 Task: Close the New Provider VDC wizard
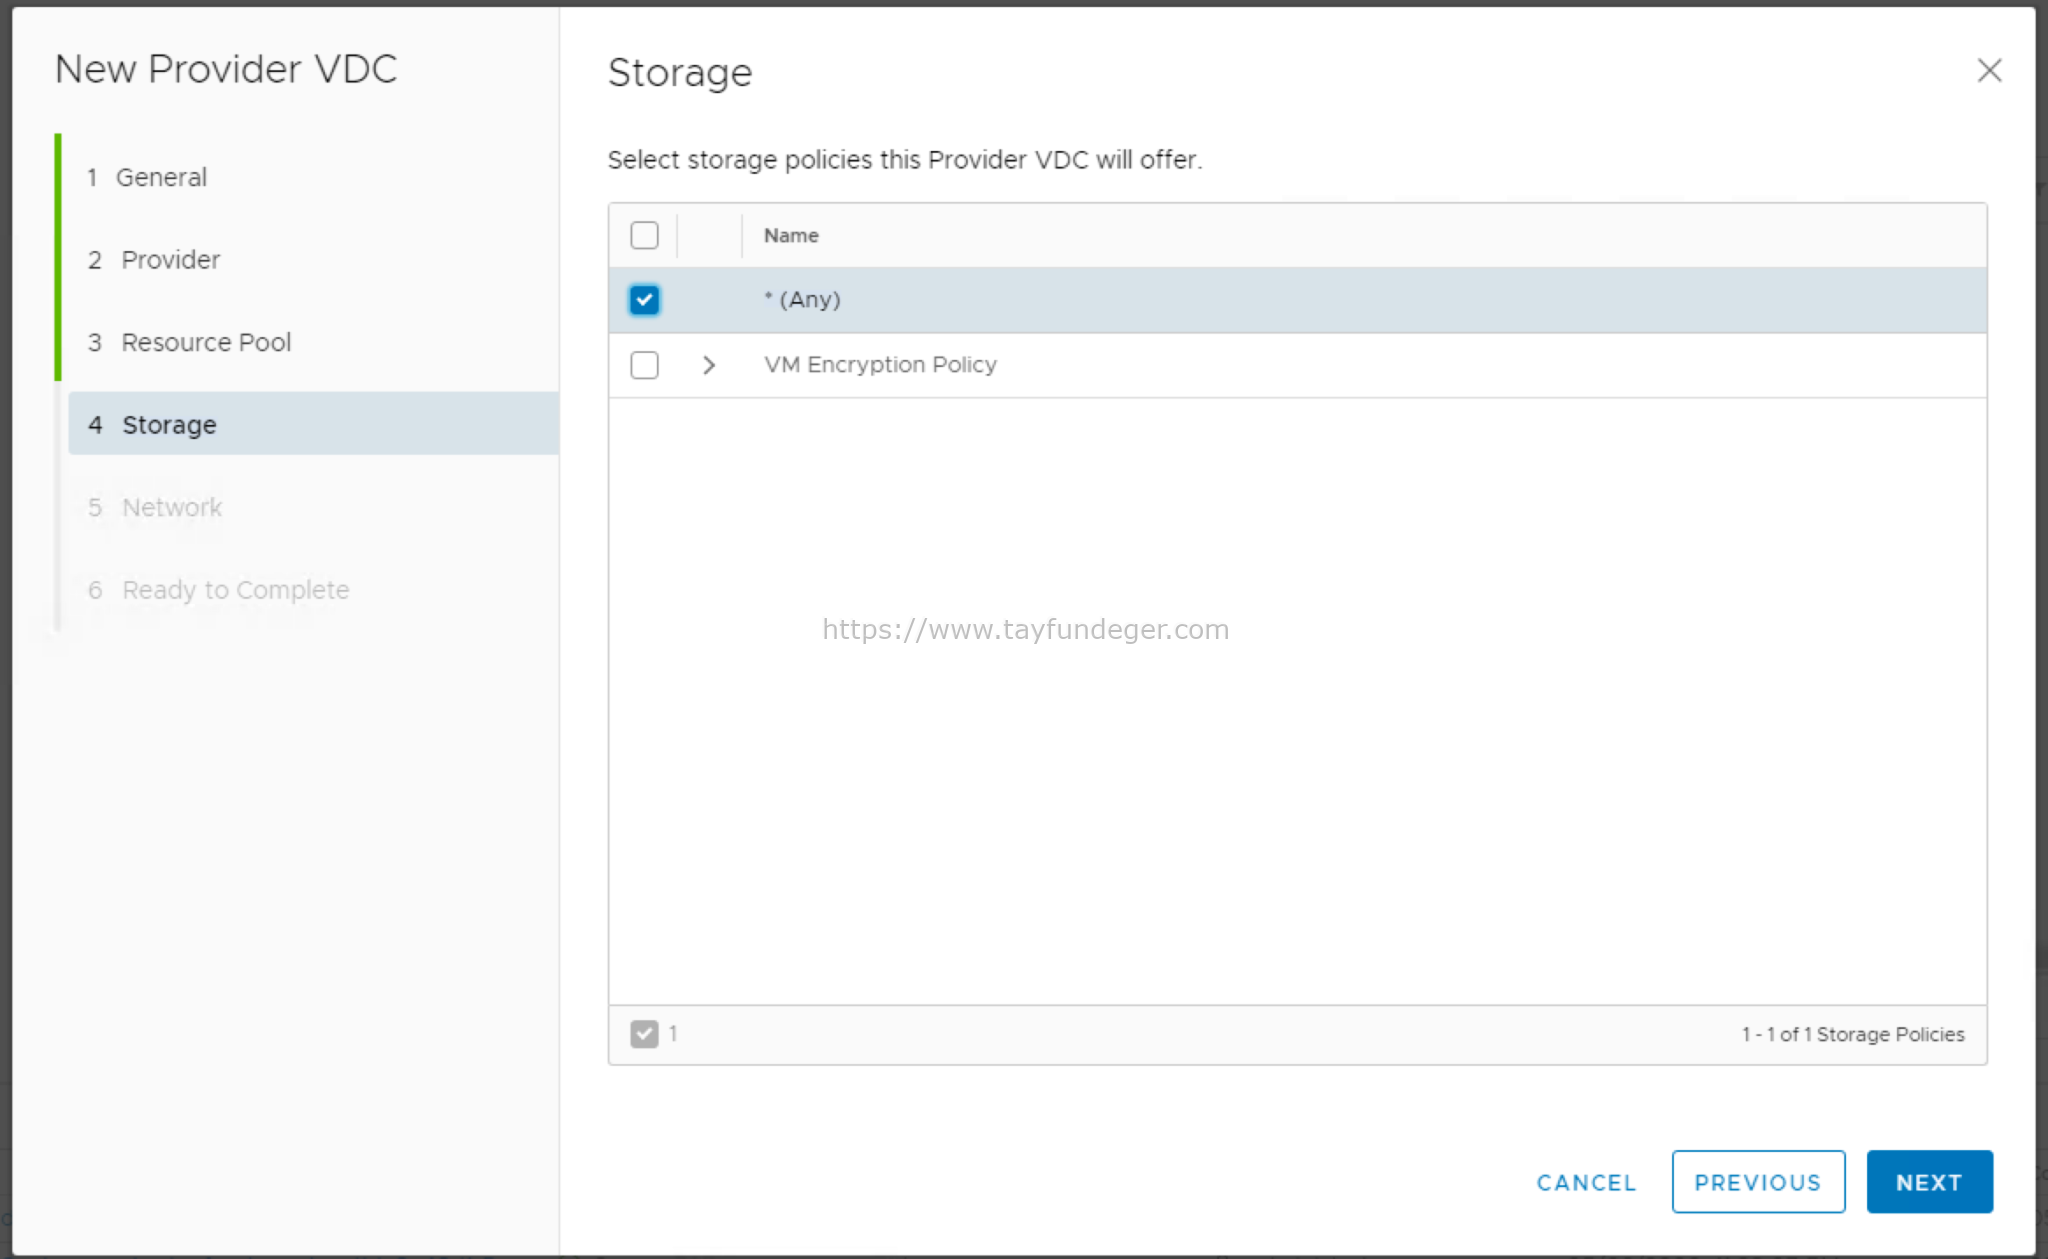pyautogui.click(x=1990, y=71)
